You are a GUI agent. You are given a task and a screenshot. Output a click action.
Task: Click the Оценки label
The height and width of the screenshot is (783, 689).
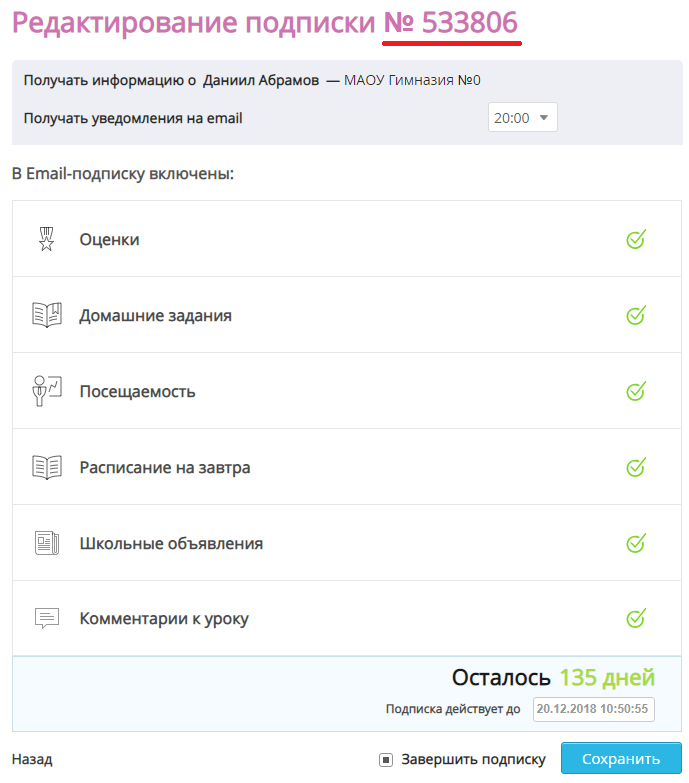click(x=109, y=240)
